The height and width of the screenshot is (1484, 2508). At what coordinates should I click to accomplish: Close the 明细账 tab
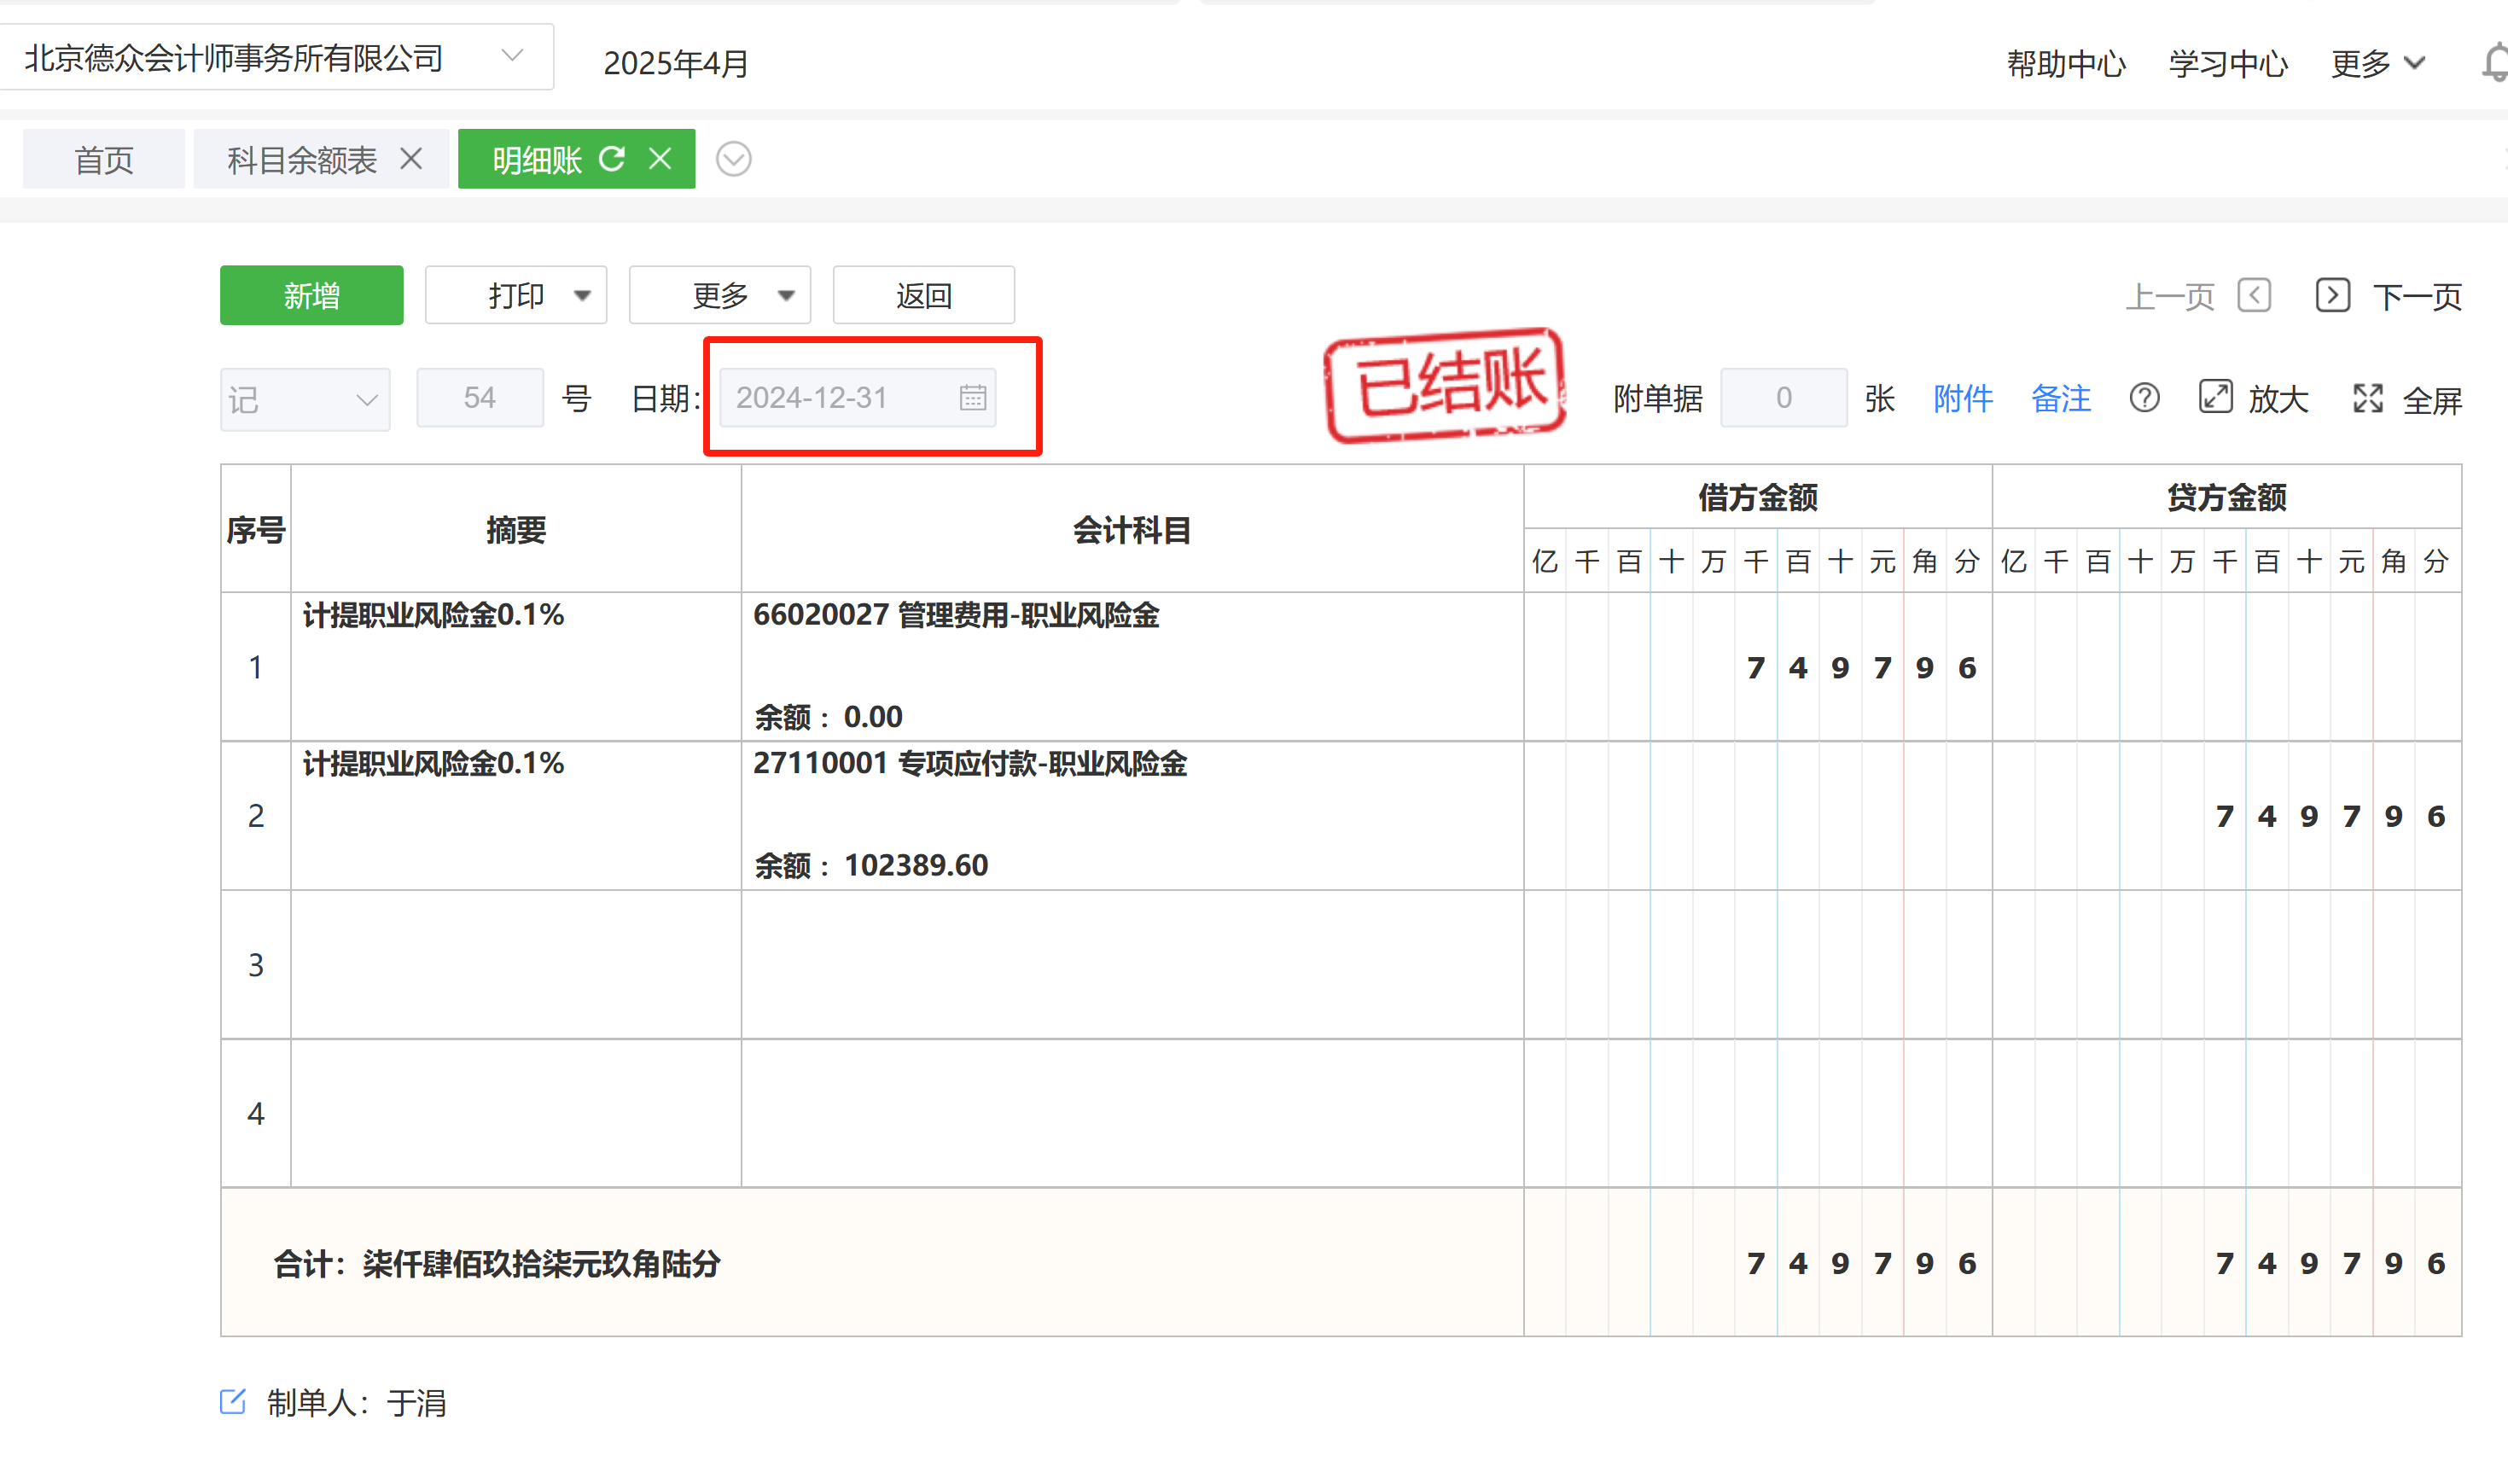coord(660,159)
